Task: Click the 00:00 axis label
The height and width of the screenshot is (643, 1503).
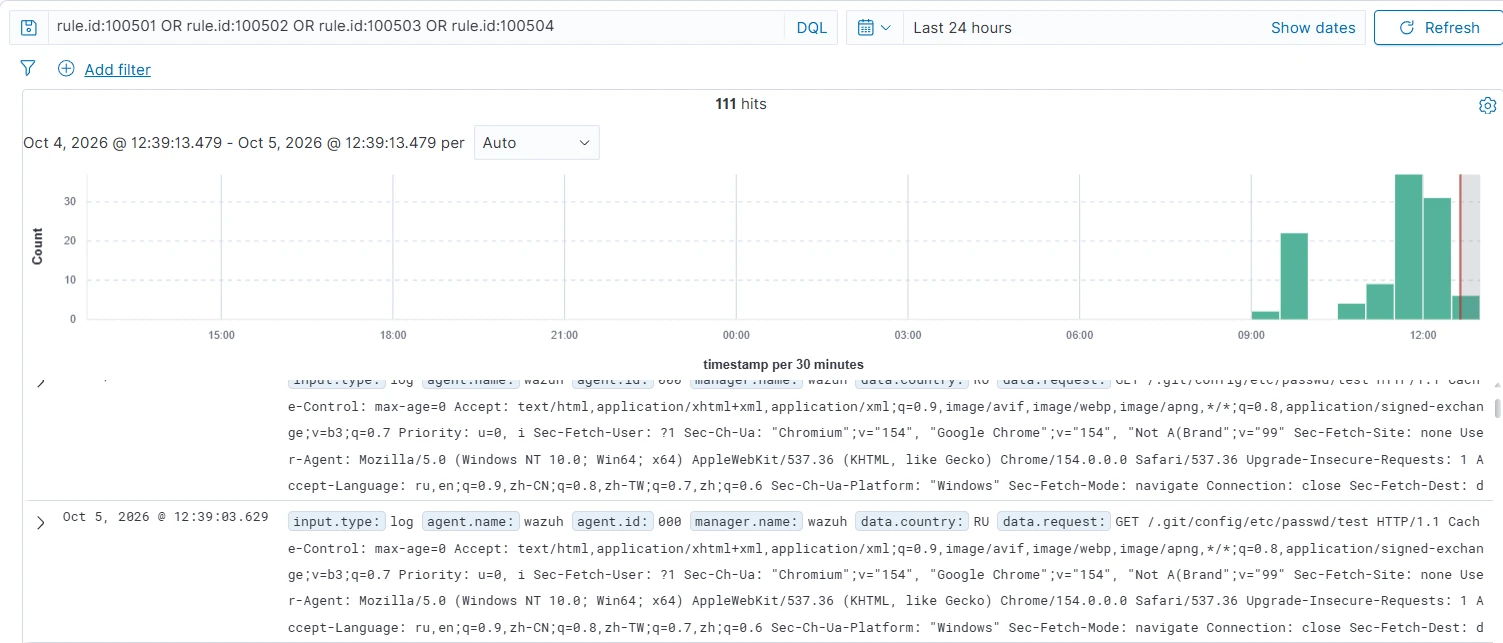Action: point(736,335)
